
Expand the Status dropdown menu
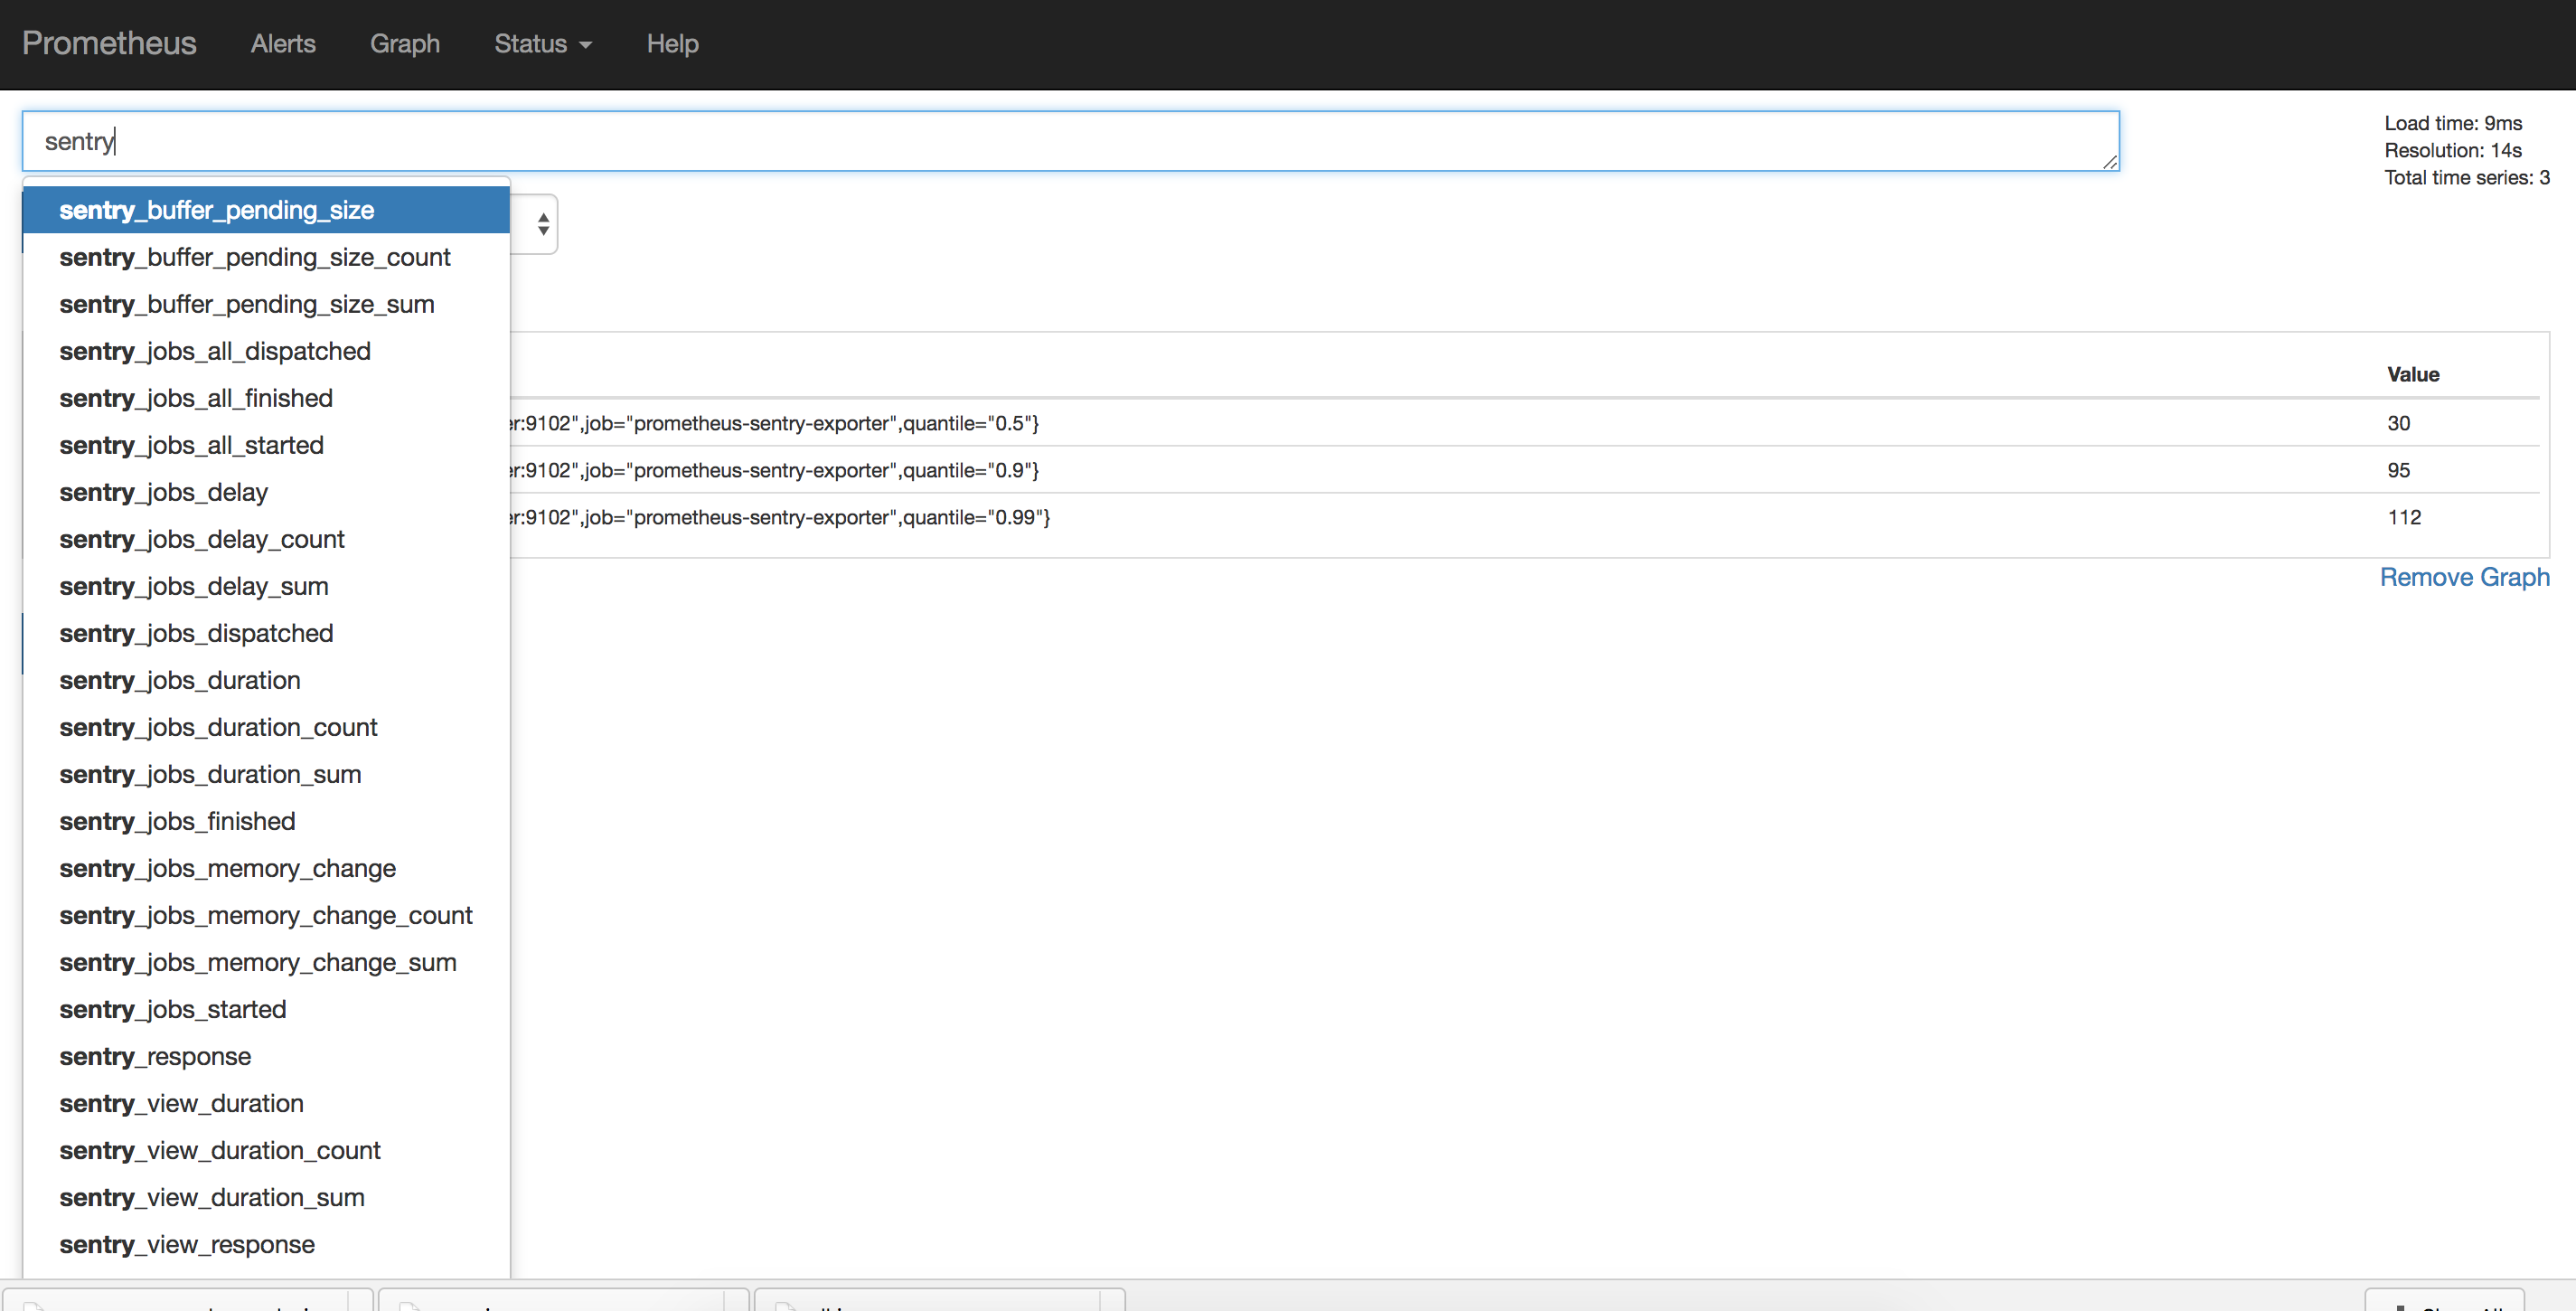(x=542, y=44)
